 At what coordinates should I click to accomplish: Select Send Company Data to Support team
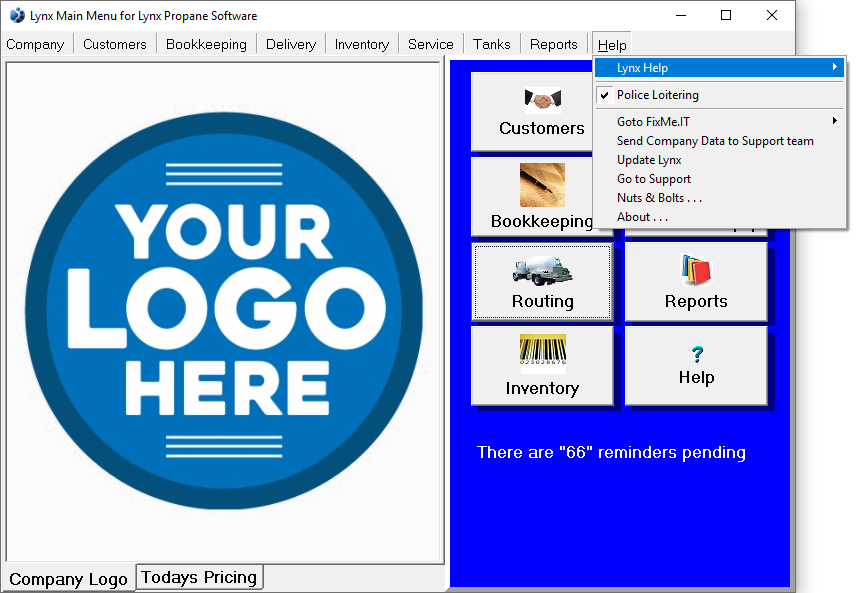pyautogui.click(x=715, y=141)
